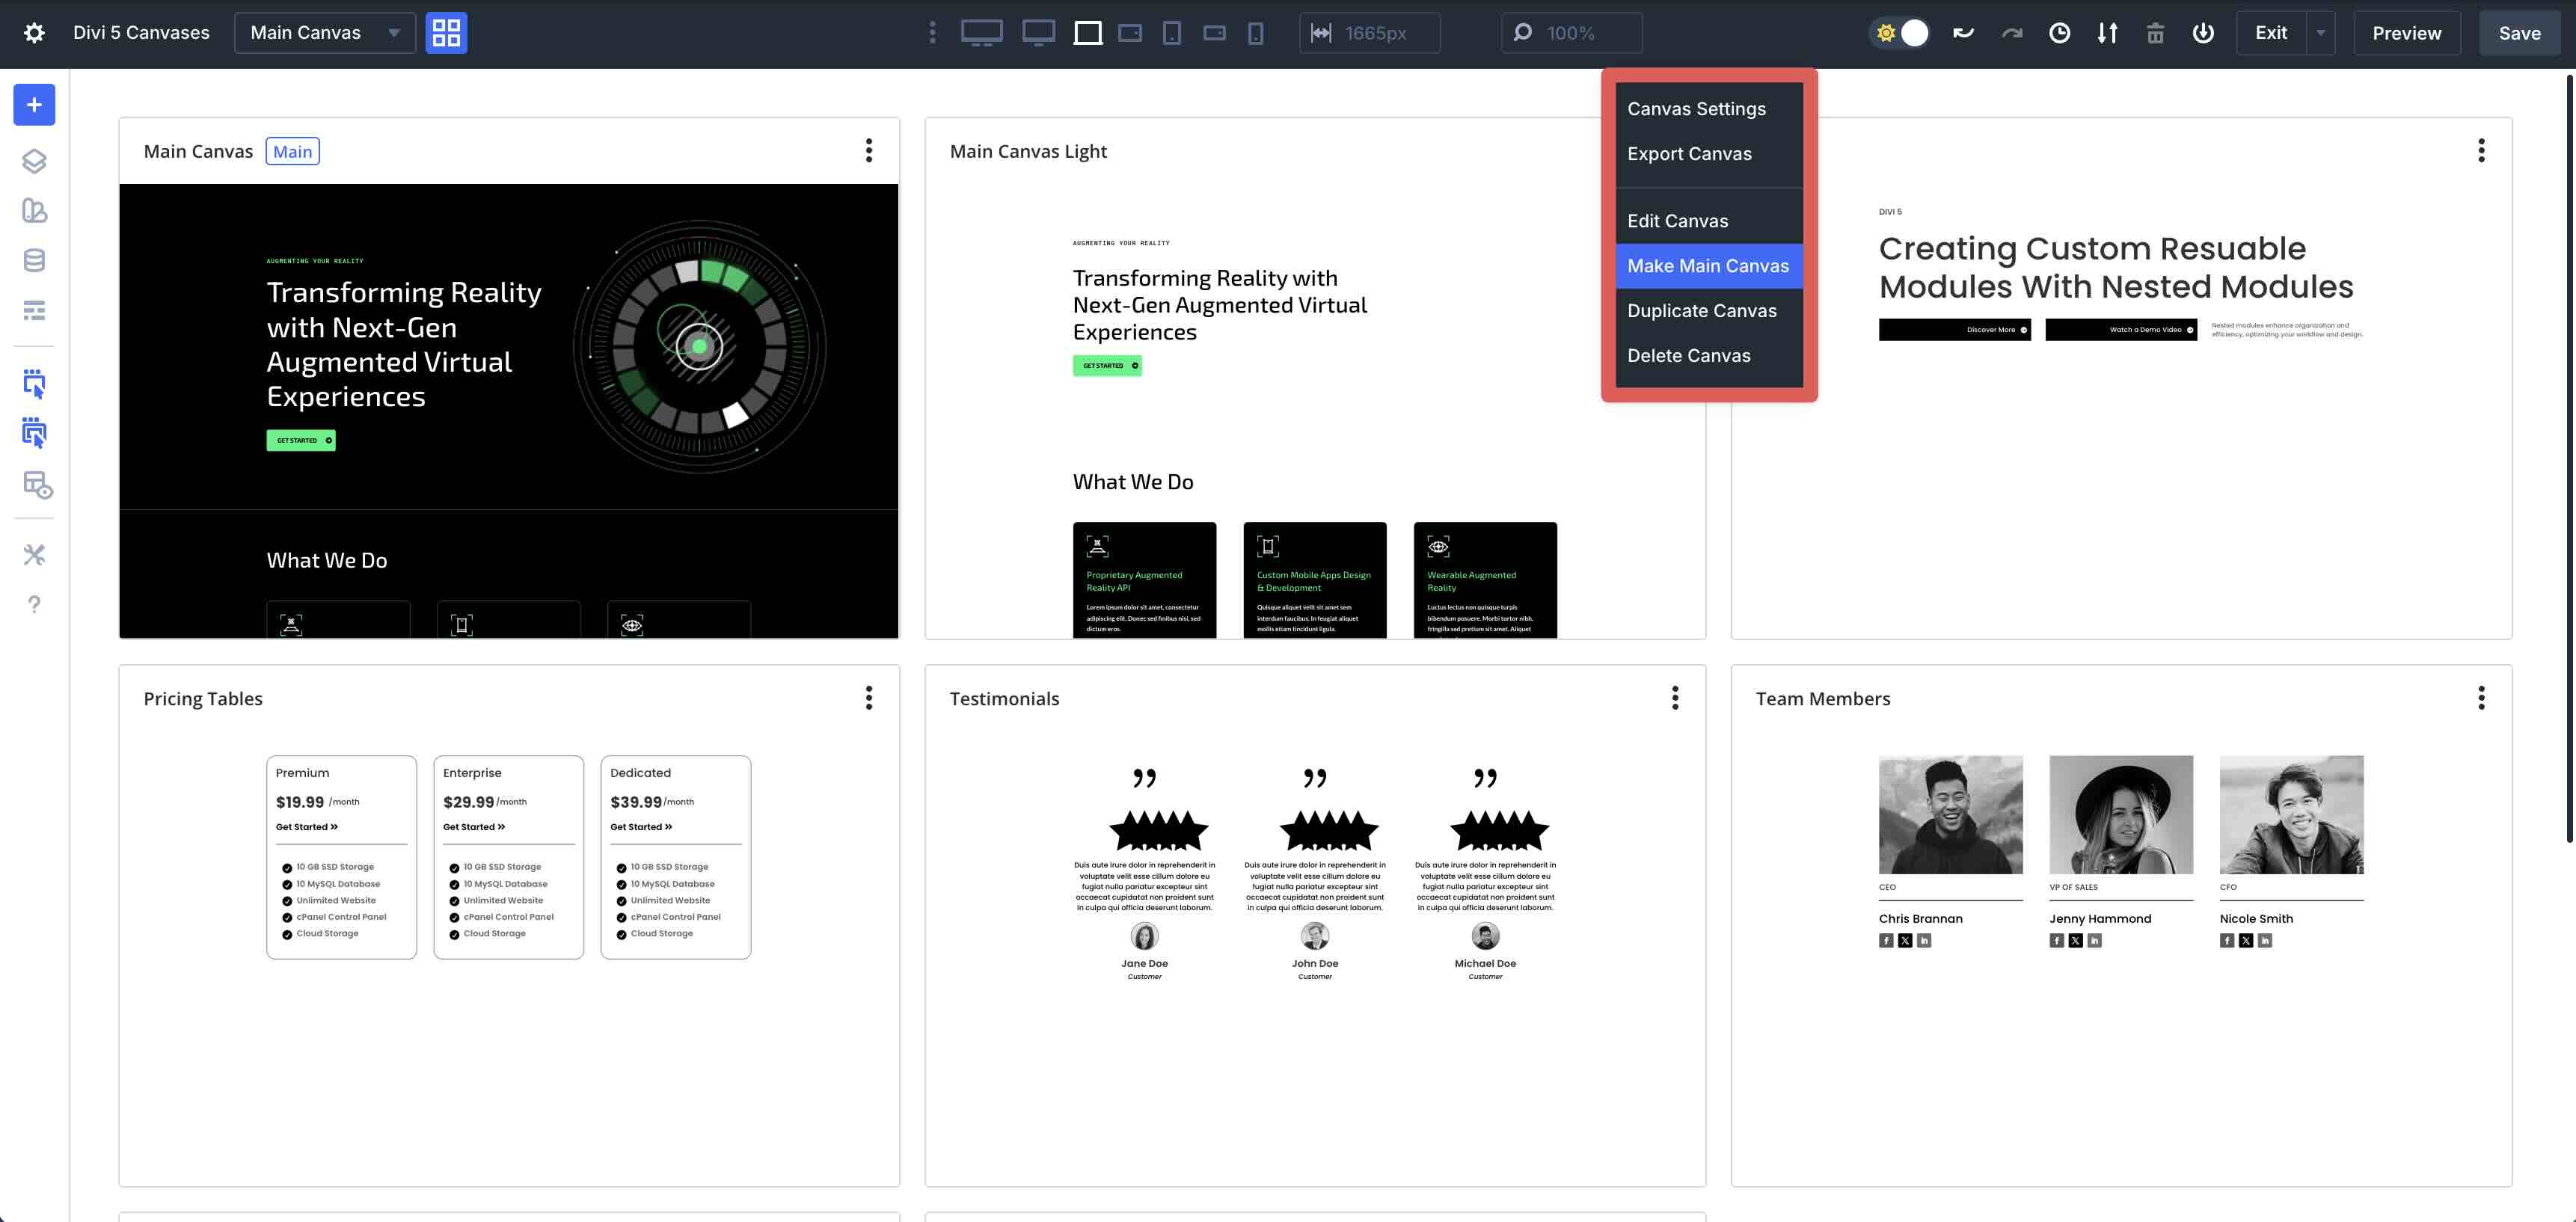
Task: Choose Make Main Canvas from the context menu
Action: [1707, 266]
